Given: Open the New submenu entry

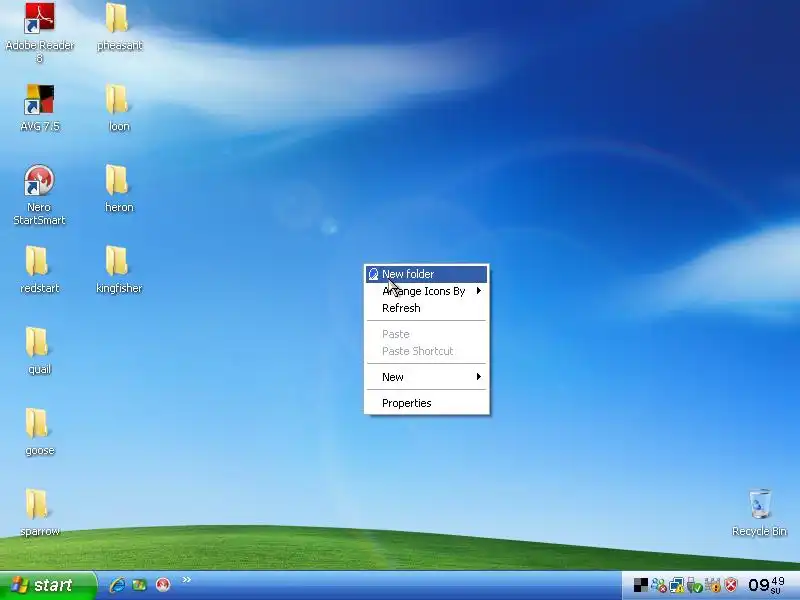Looking at the screenshot, I should point(427,377).
